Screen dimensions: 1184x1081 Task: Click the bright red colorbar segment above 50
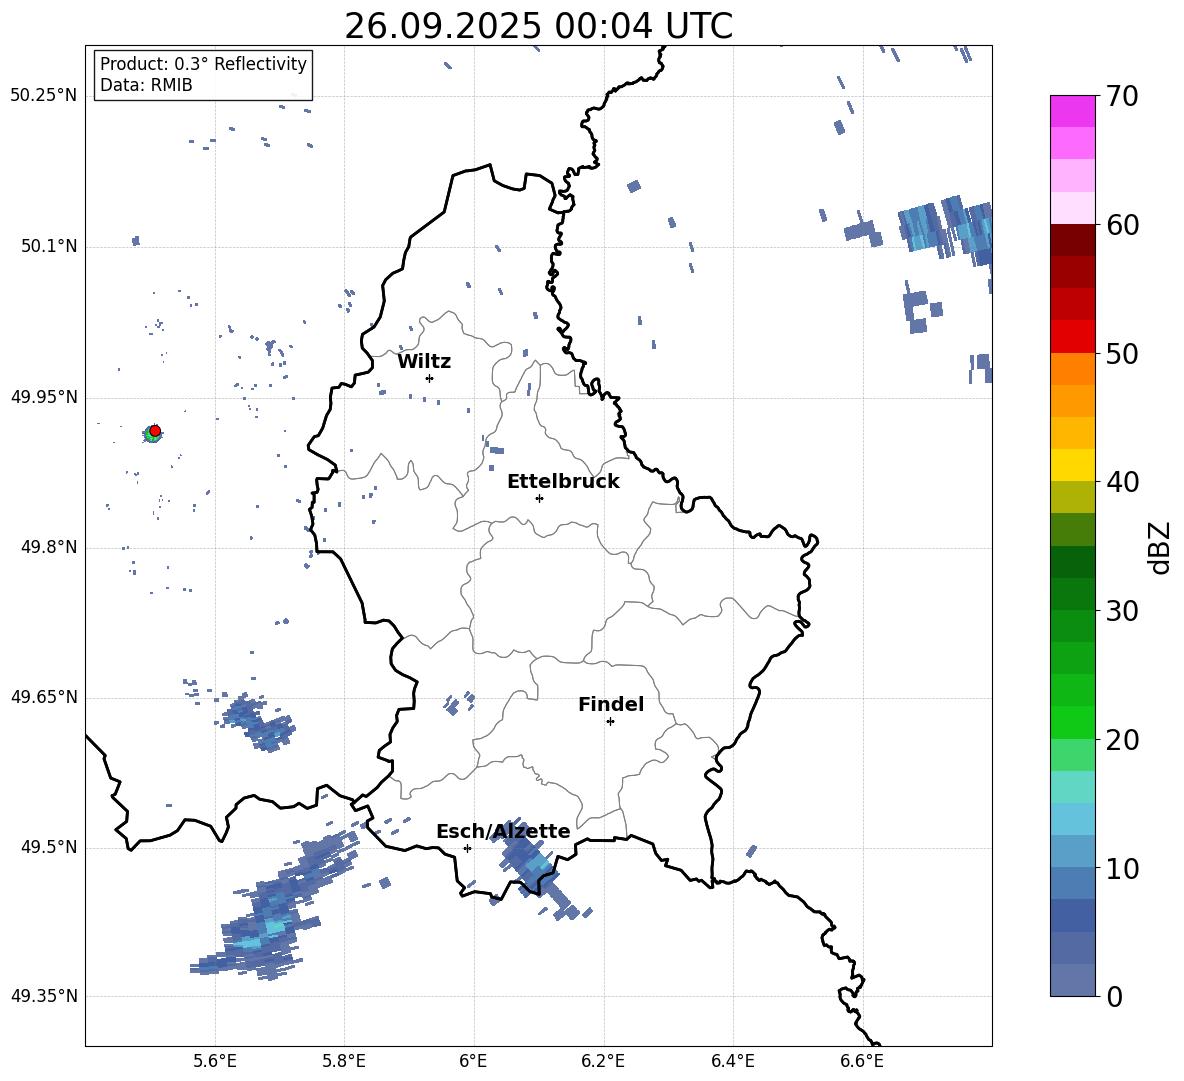click(1073, 337)
